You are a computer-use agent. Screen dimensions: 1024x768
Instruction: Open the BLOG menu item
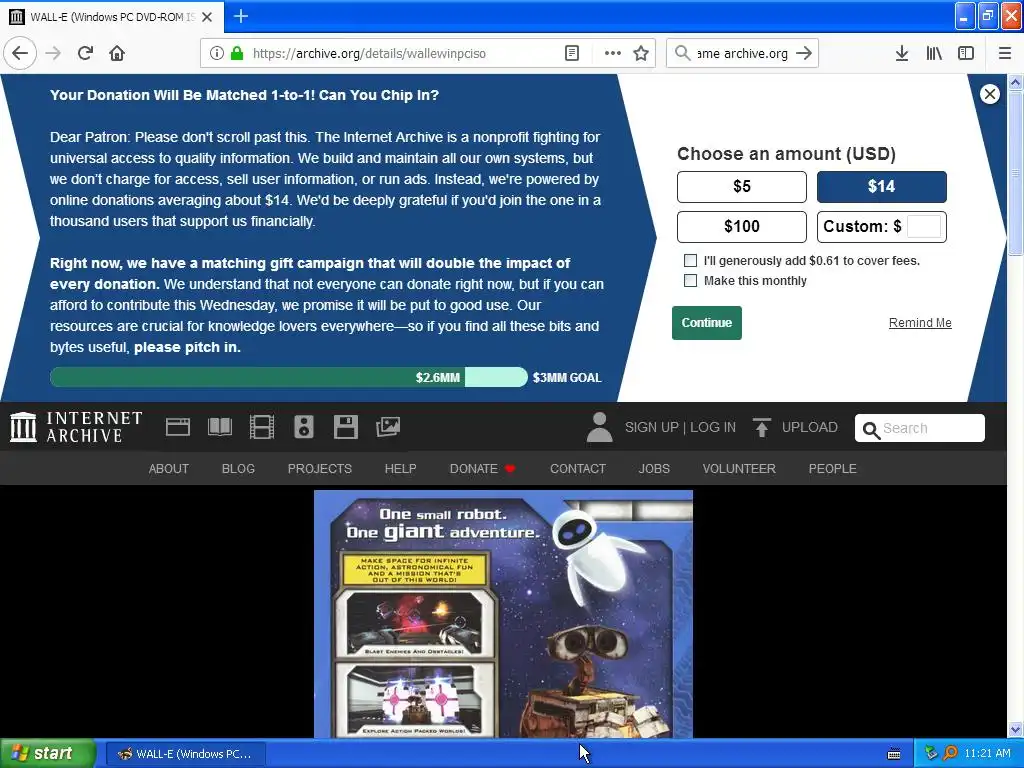(238, 468)
